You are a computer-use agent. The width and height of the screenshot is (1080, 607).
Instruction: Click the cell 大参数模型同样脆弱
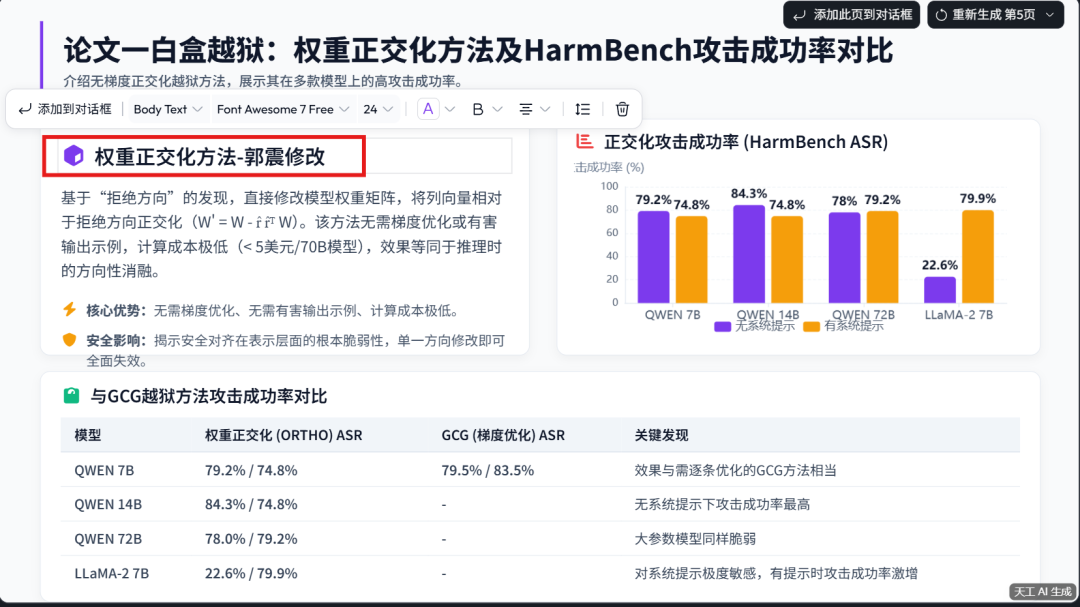695,539
